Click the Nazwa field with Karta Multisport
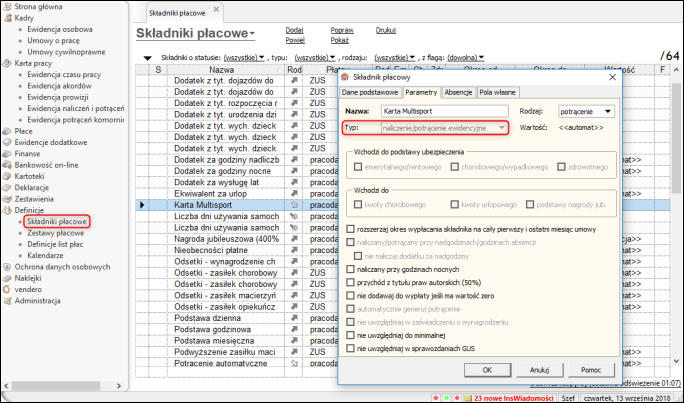This screenshot has width=684, height=403. [x=445, y=111]
